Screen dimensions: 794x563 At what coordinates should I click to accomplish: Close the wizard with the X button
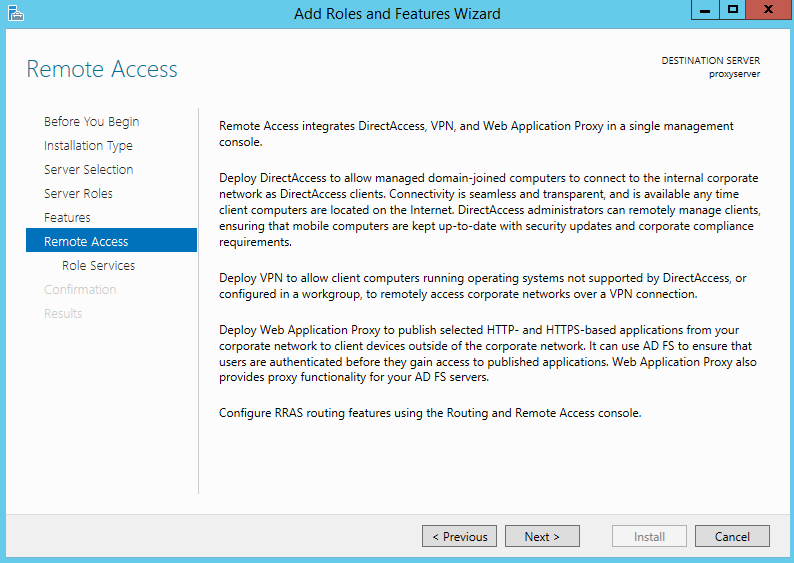pos(769,10)
